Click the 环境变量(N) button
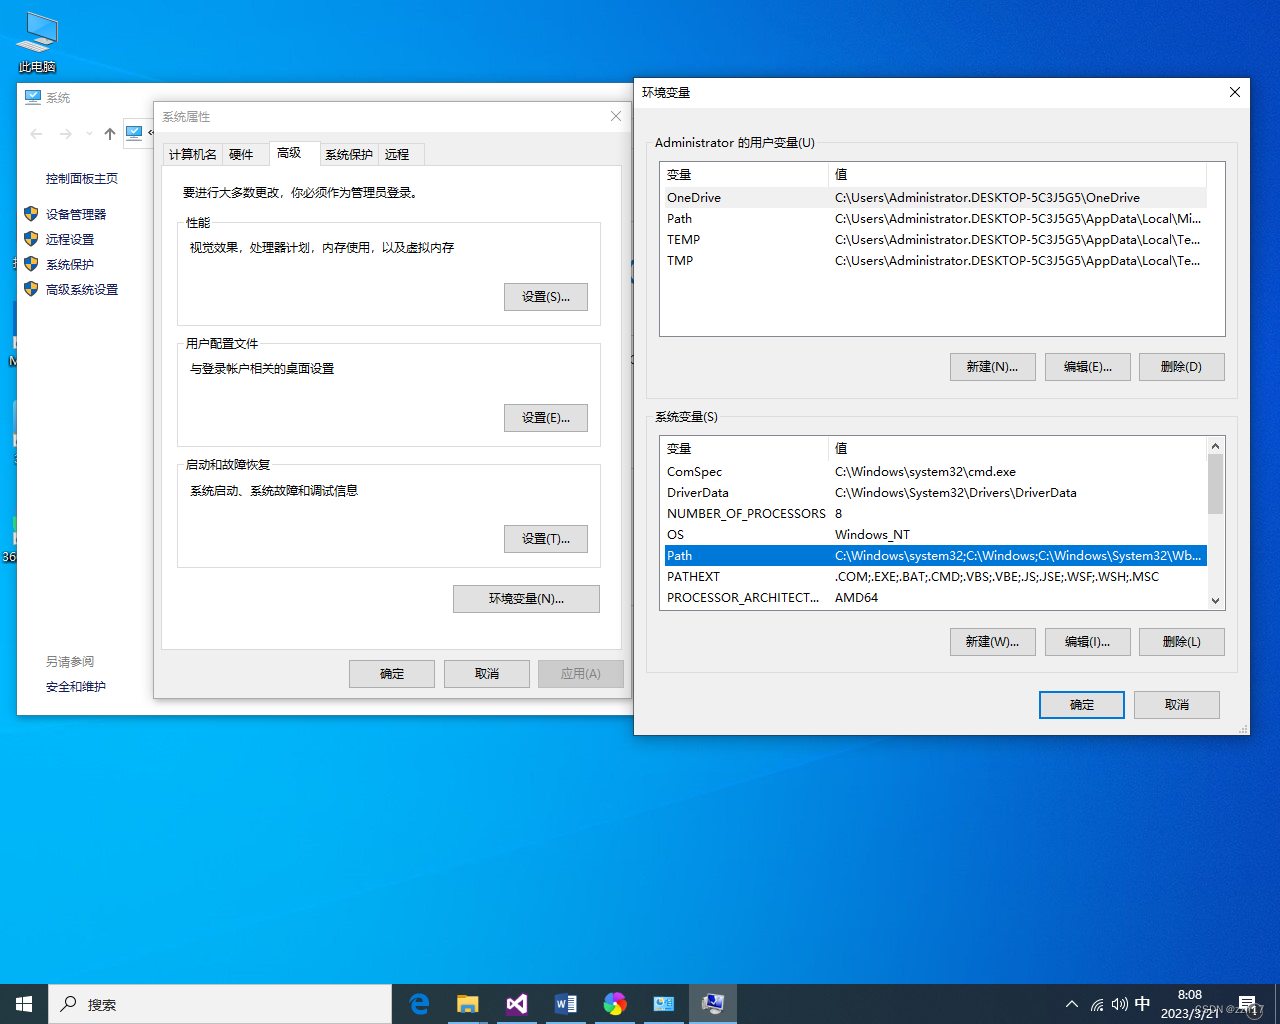Image resolution: width=1280 pixels, height=1024 pixels. tap(526, 598)
